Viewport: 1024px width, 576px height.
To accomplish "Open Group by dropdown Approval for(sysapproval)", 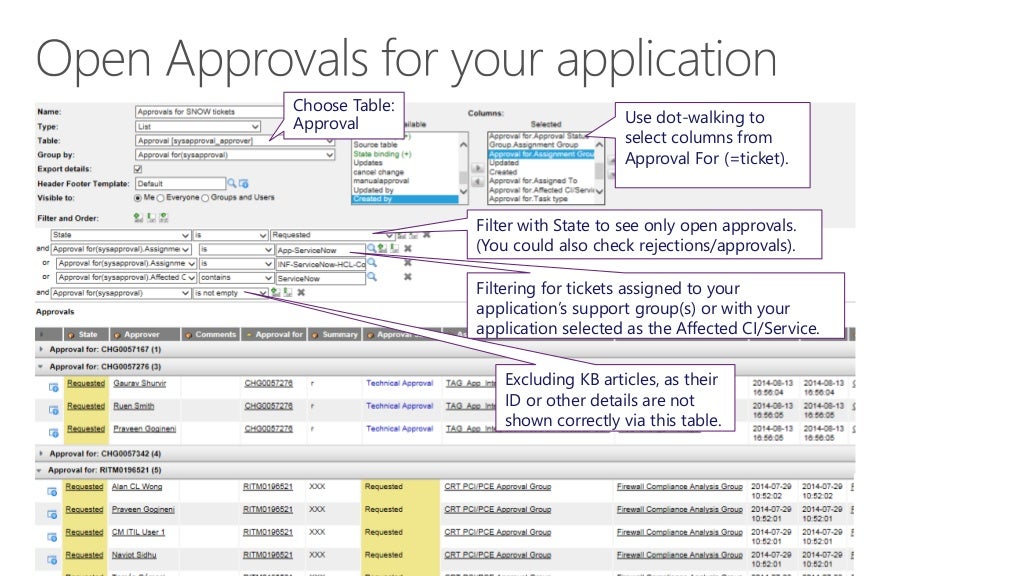I will [x=235, y=155].
